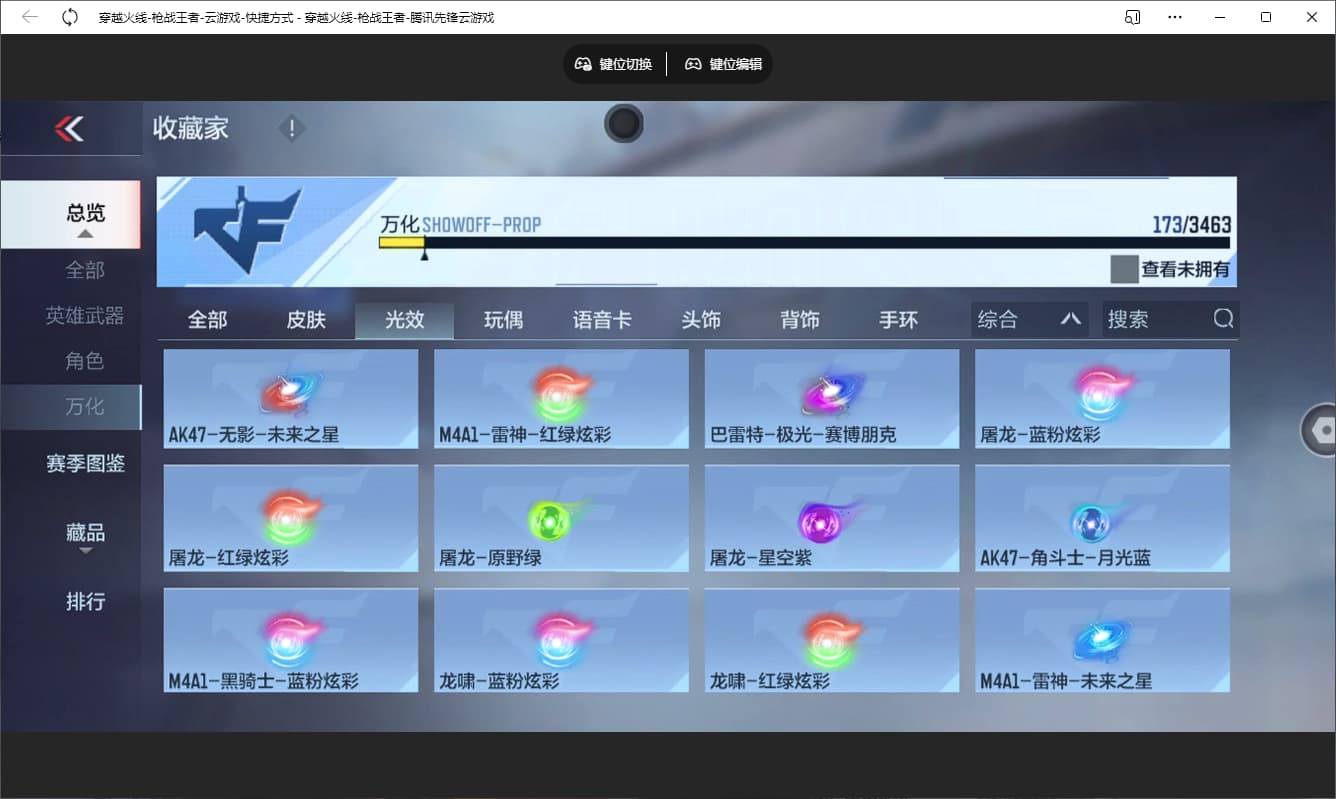1336x799 pixels.
Task: Click the refresh icon in the title bar
Action: coord(68,16)
